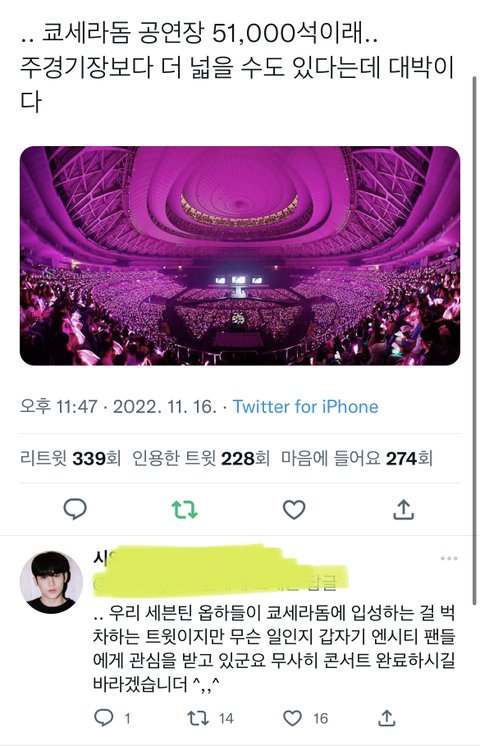Click the 11:47 2022. 11. 16. timestamp
Image resolution: width=480 pixels, height=746 pixels.
tap(118, 407)
